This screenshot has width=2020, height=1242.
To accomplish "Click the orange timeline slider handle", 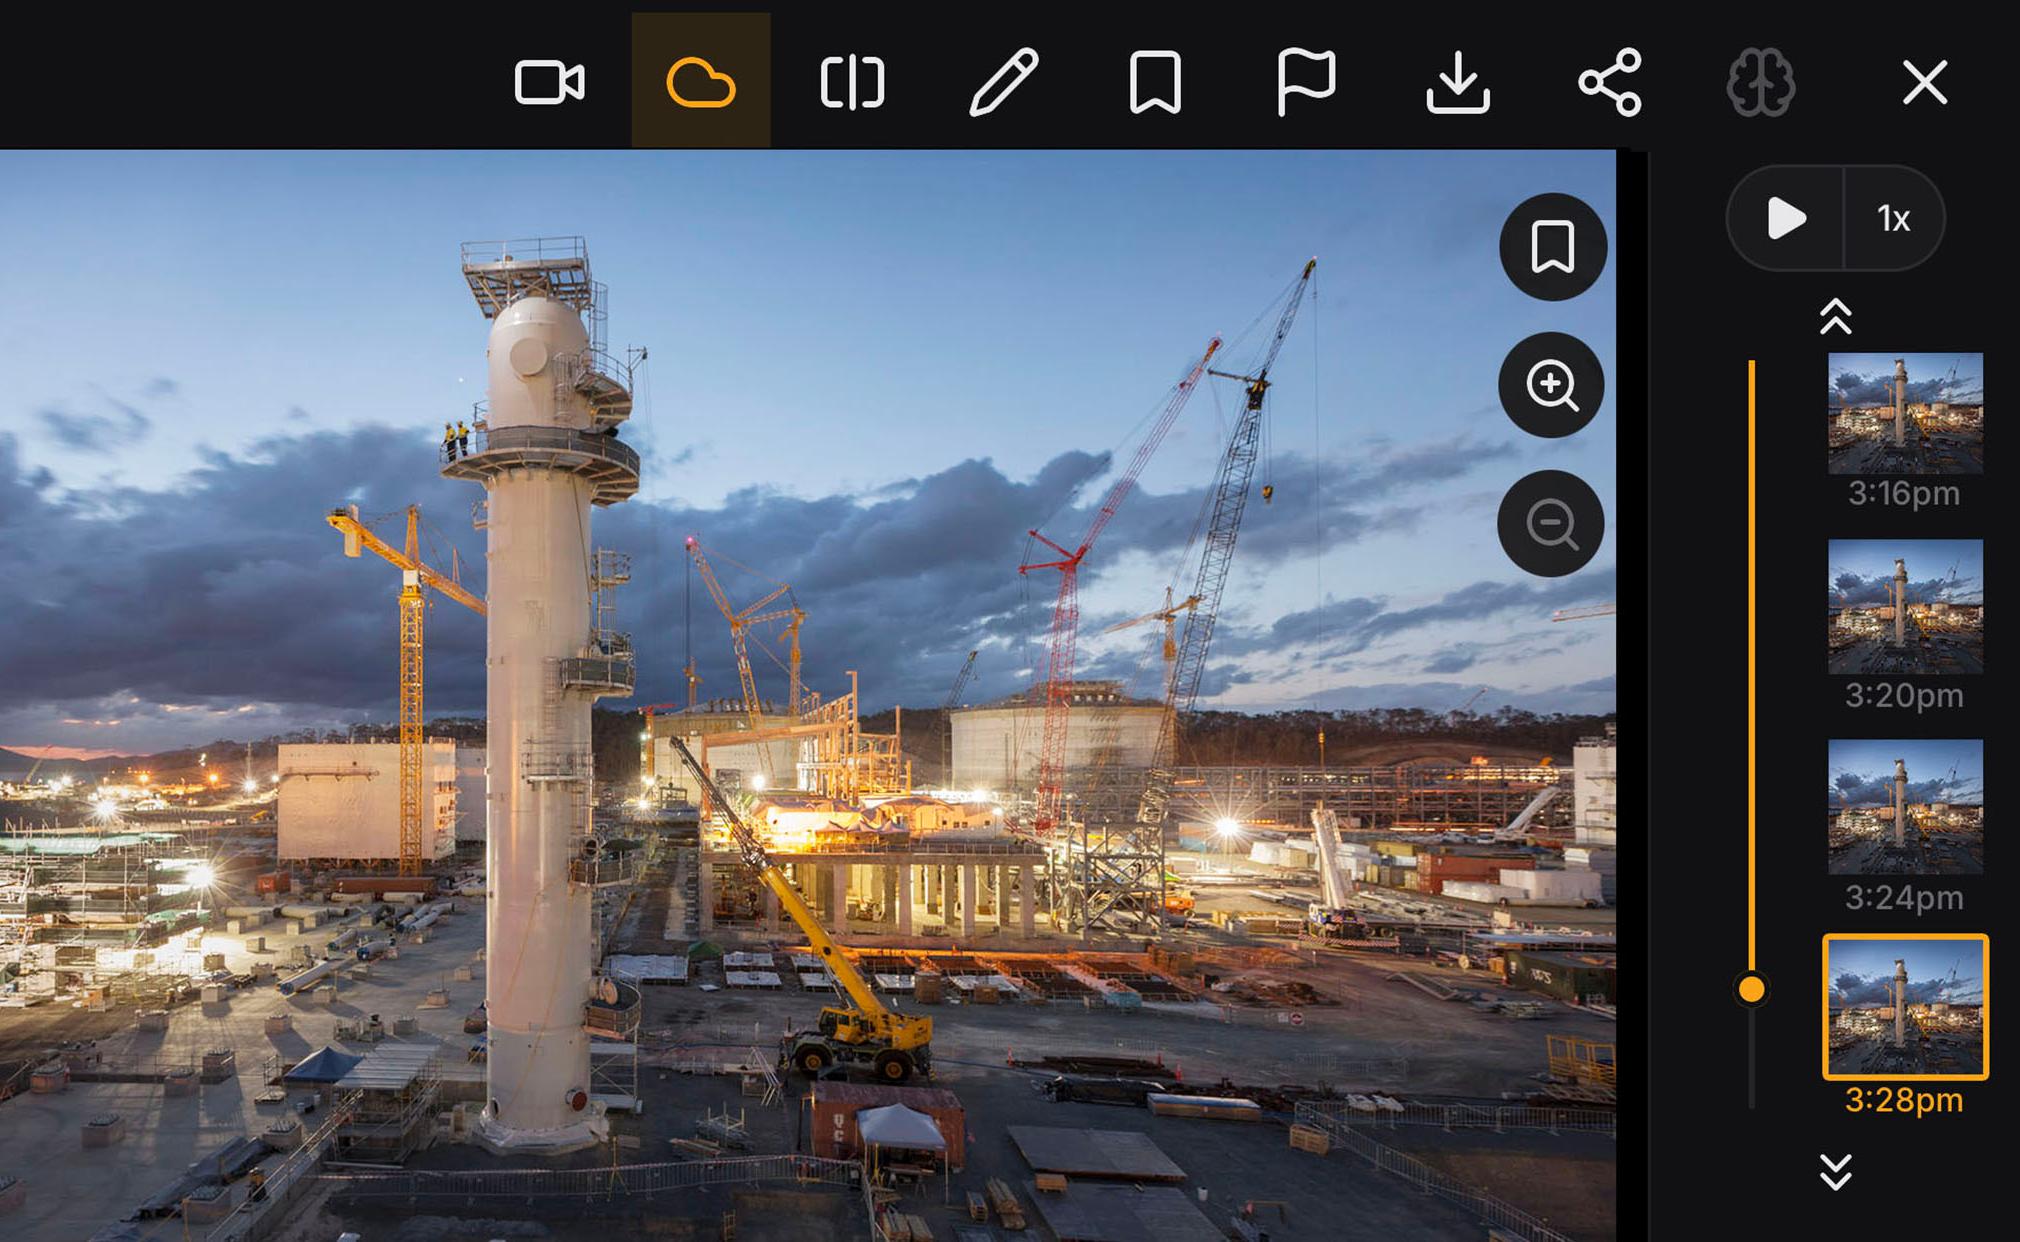I will 1752,989.
